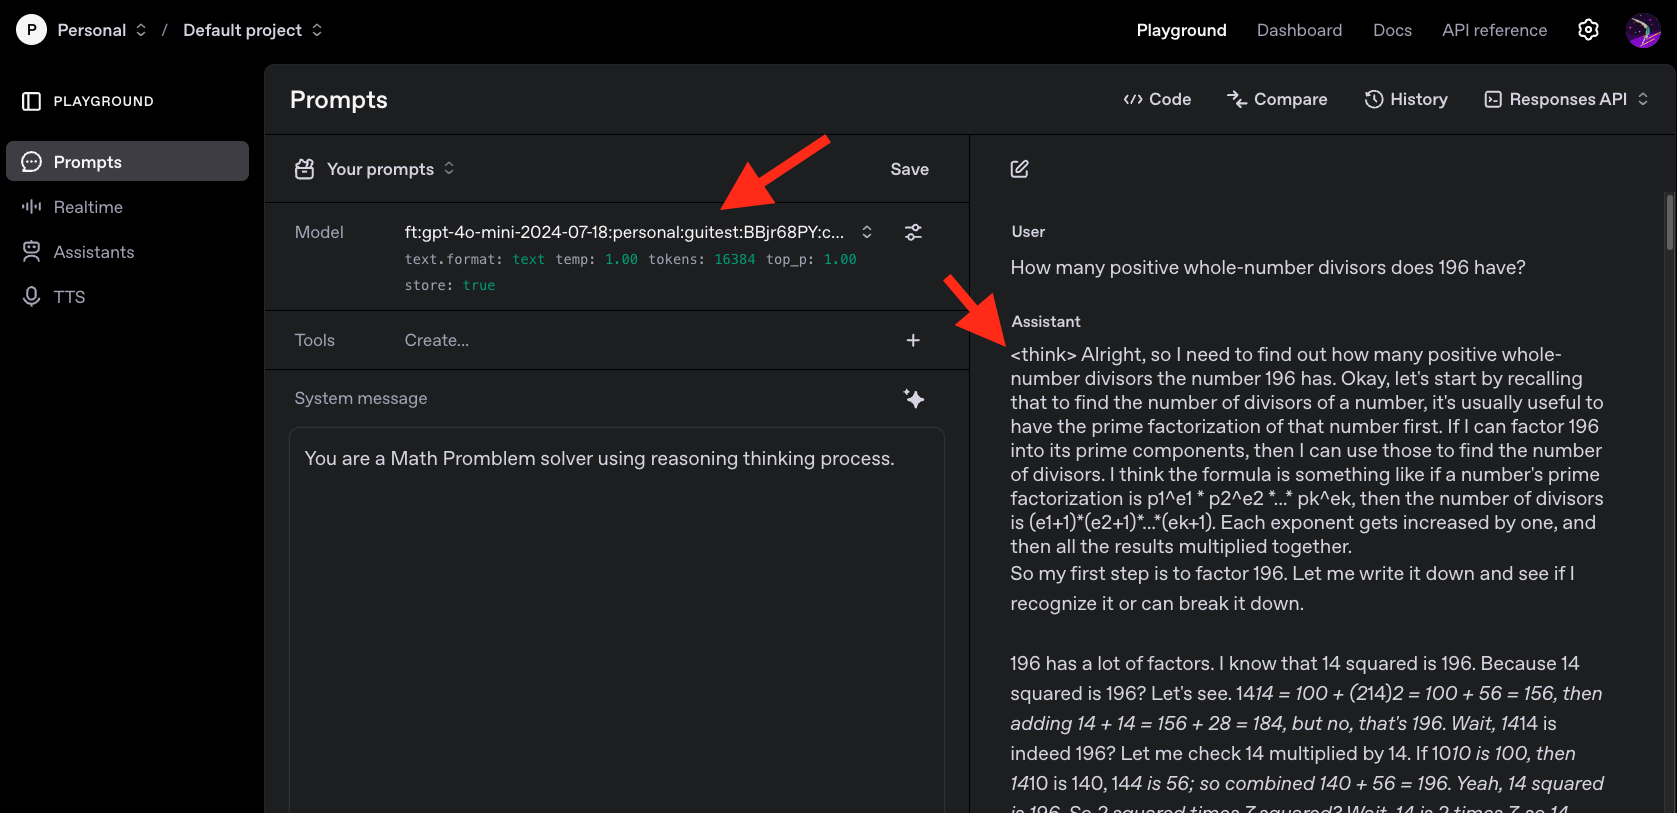This screenshot has width=1677, height=813.
Task: Generate system message with sparkle icon
Action: click(913, 398)
